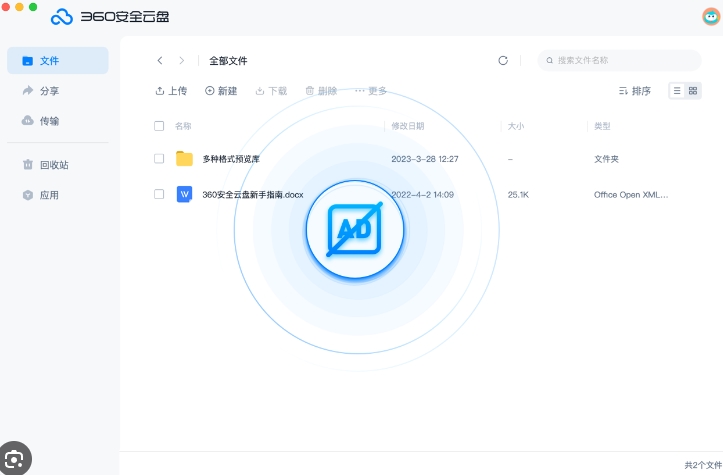Click the ad-block AD icon in center

click(355, 229)
